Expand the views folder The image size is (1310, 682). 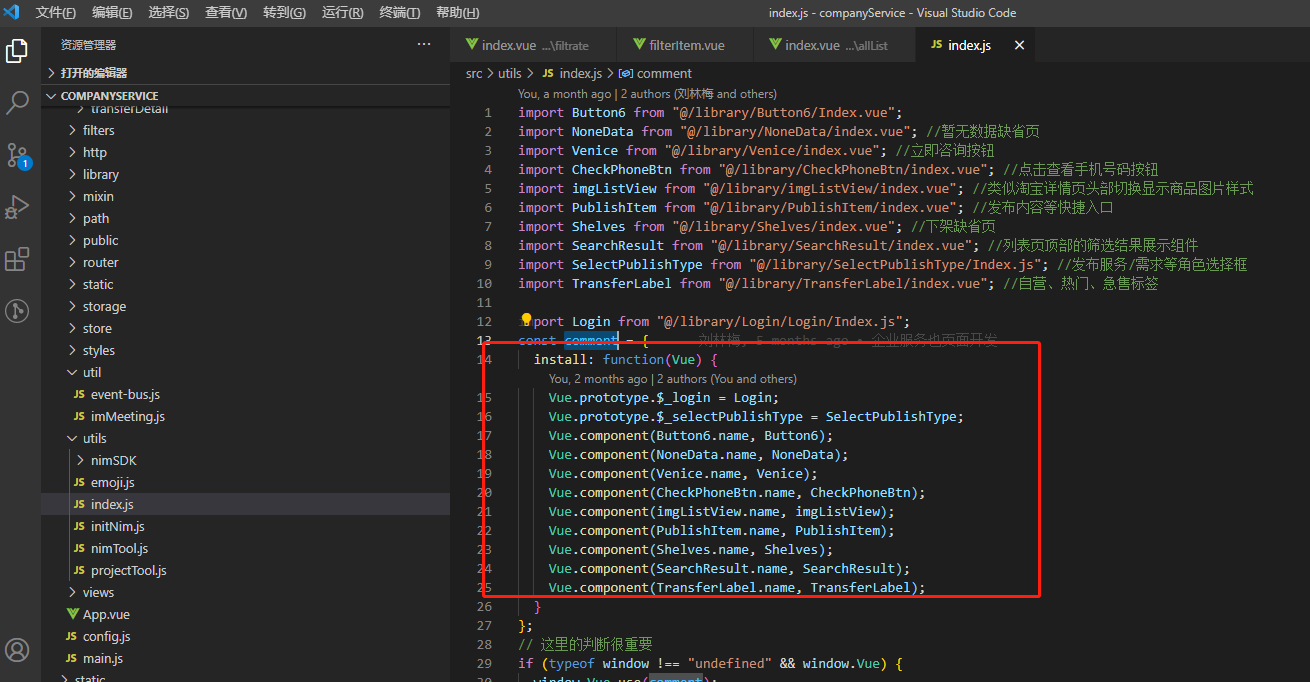(x=245, y=592)
